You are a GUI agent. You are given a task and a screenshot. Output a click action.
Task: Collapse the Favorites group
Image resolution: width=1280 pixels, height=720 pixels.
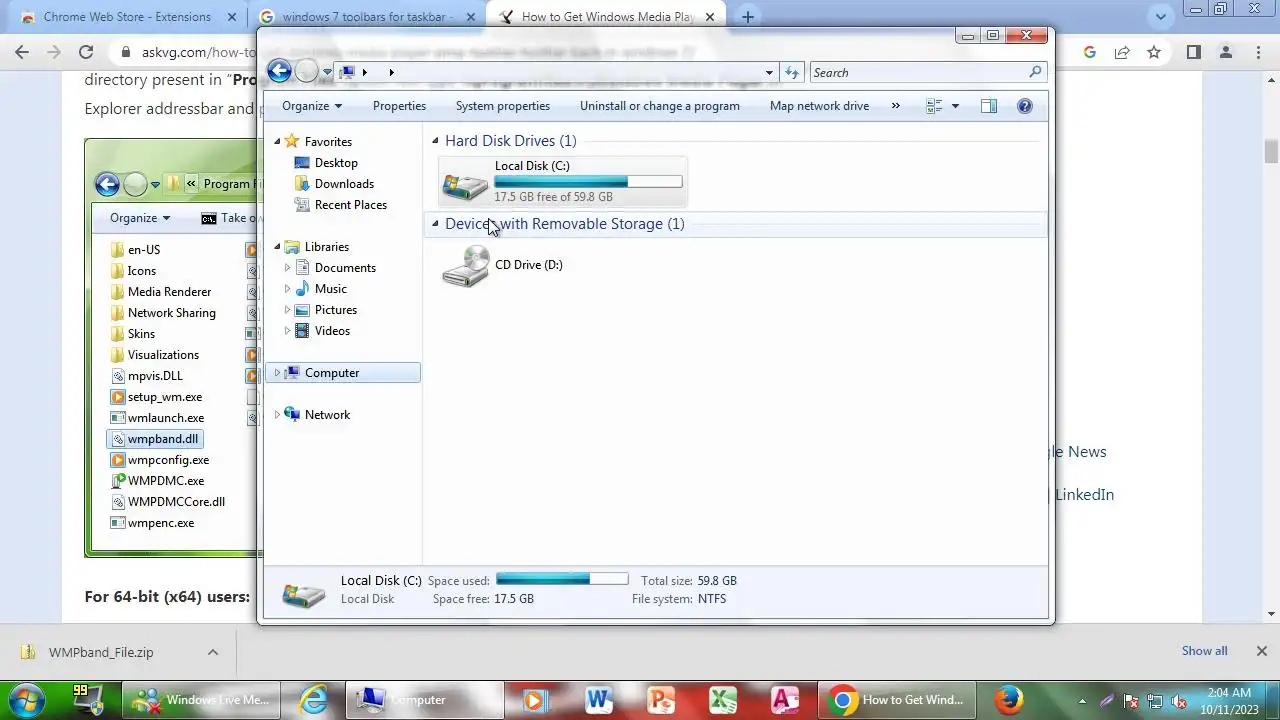277,142
